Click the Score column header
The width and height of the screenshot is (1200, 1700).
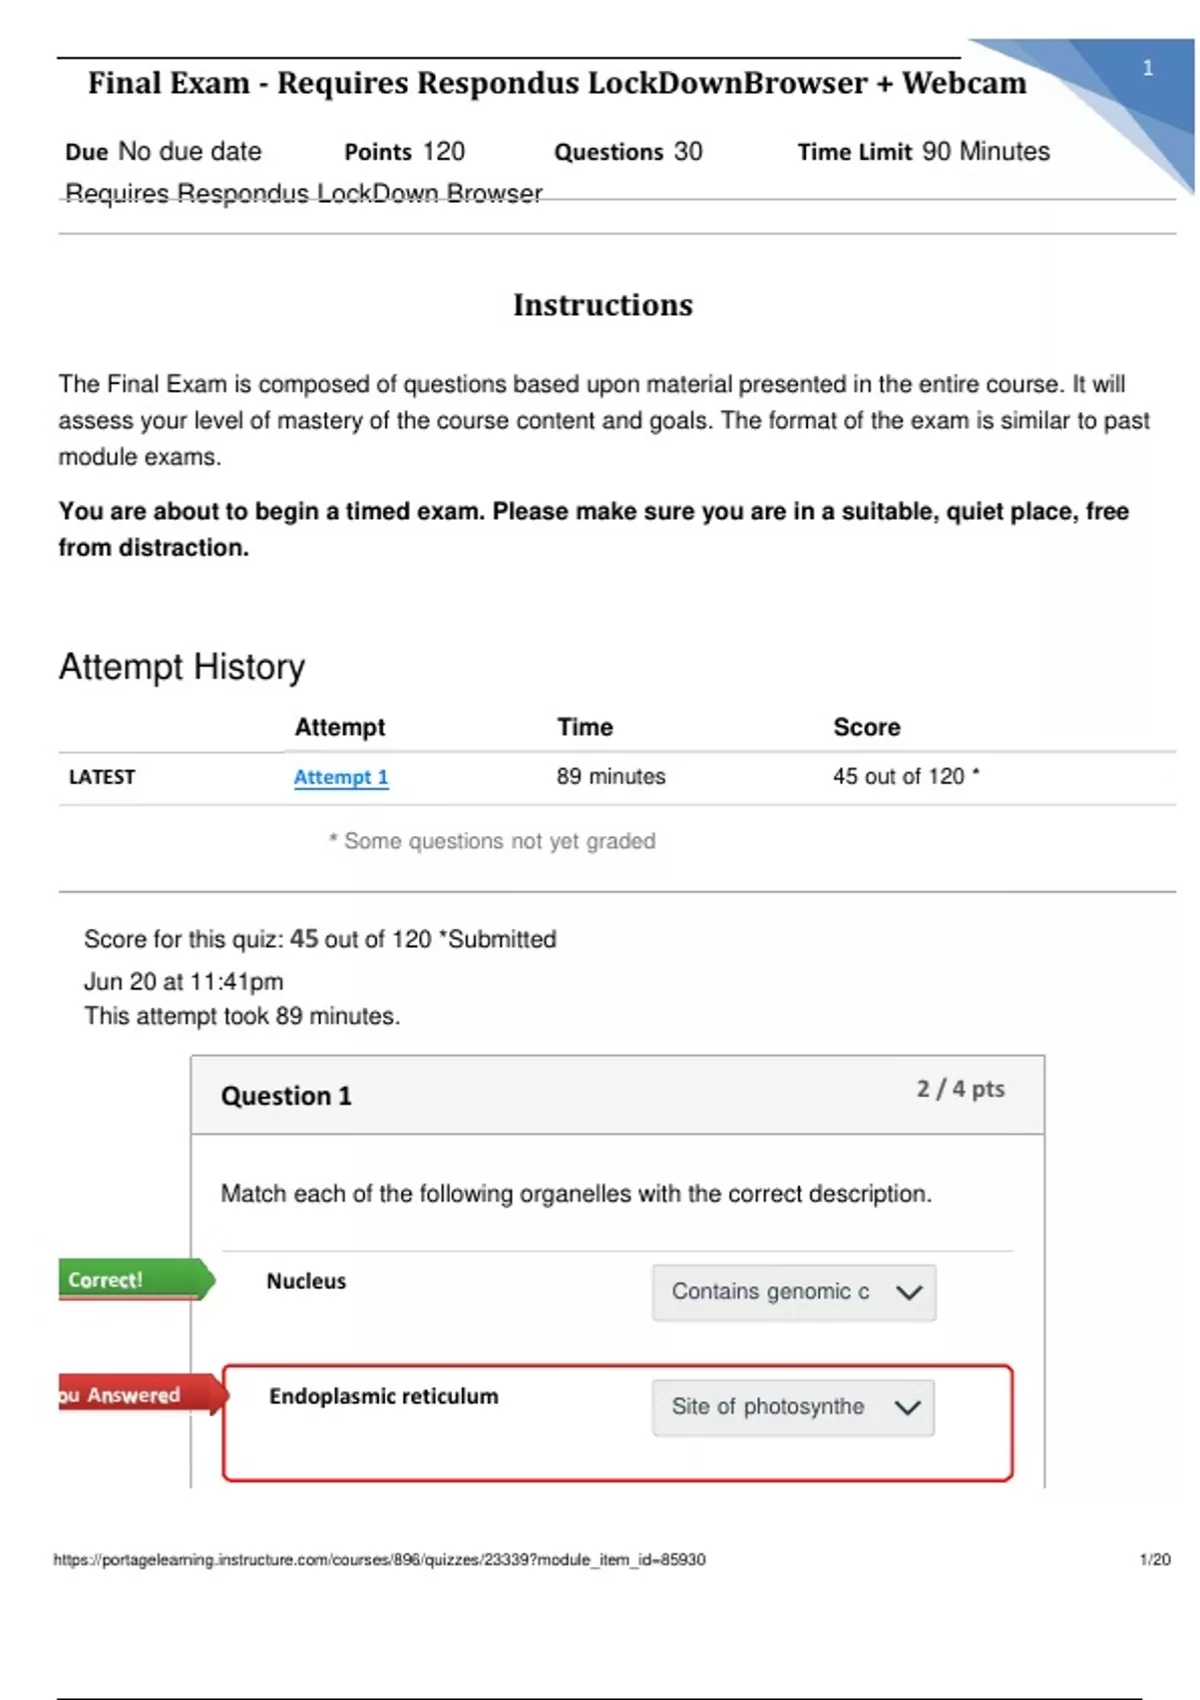coord(866,727)
